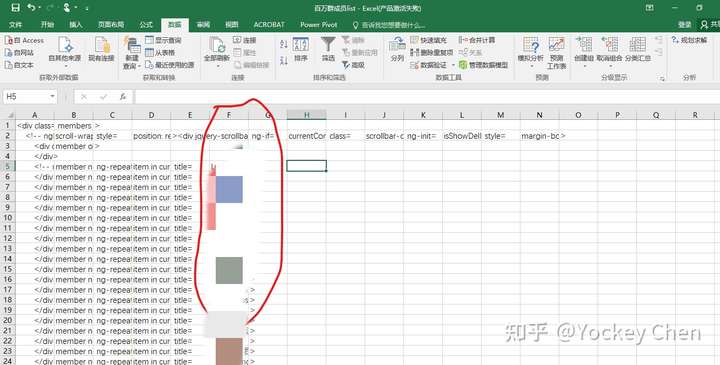Screen dimensions: 720x365
Task: Import data from Access (自 Access)
Action: tap(24, 40)
